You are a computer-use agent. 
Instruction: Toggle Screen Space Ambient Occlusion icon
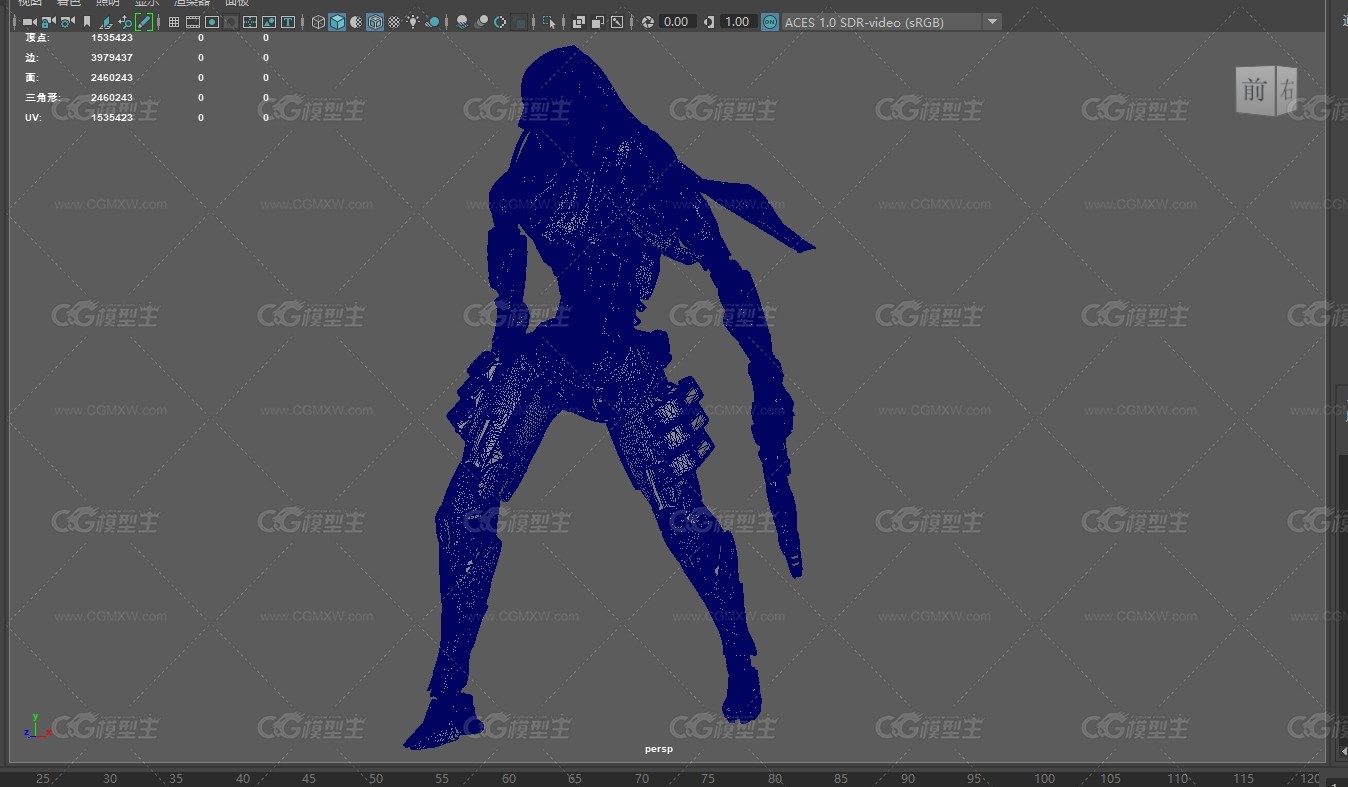tap(462, 21)
